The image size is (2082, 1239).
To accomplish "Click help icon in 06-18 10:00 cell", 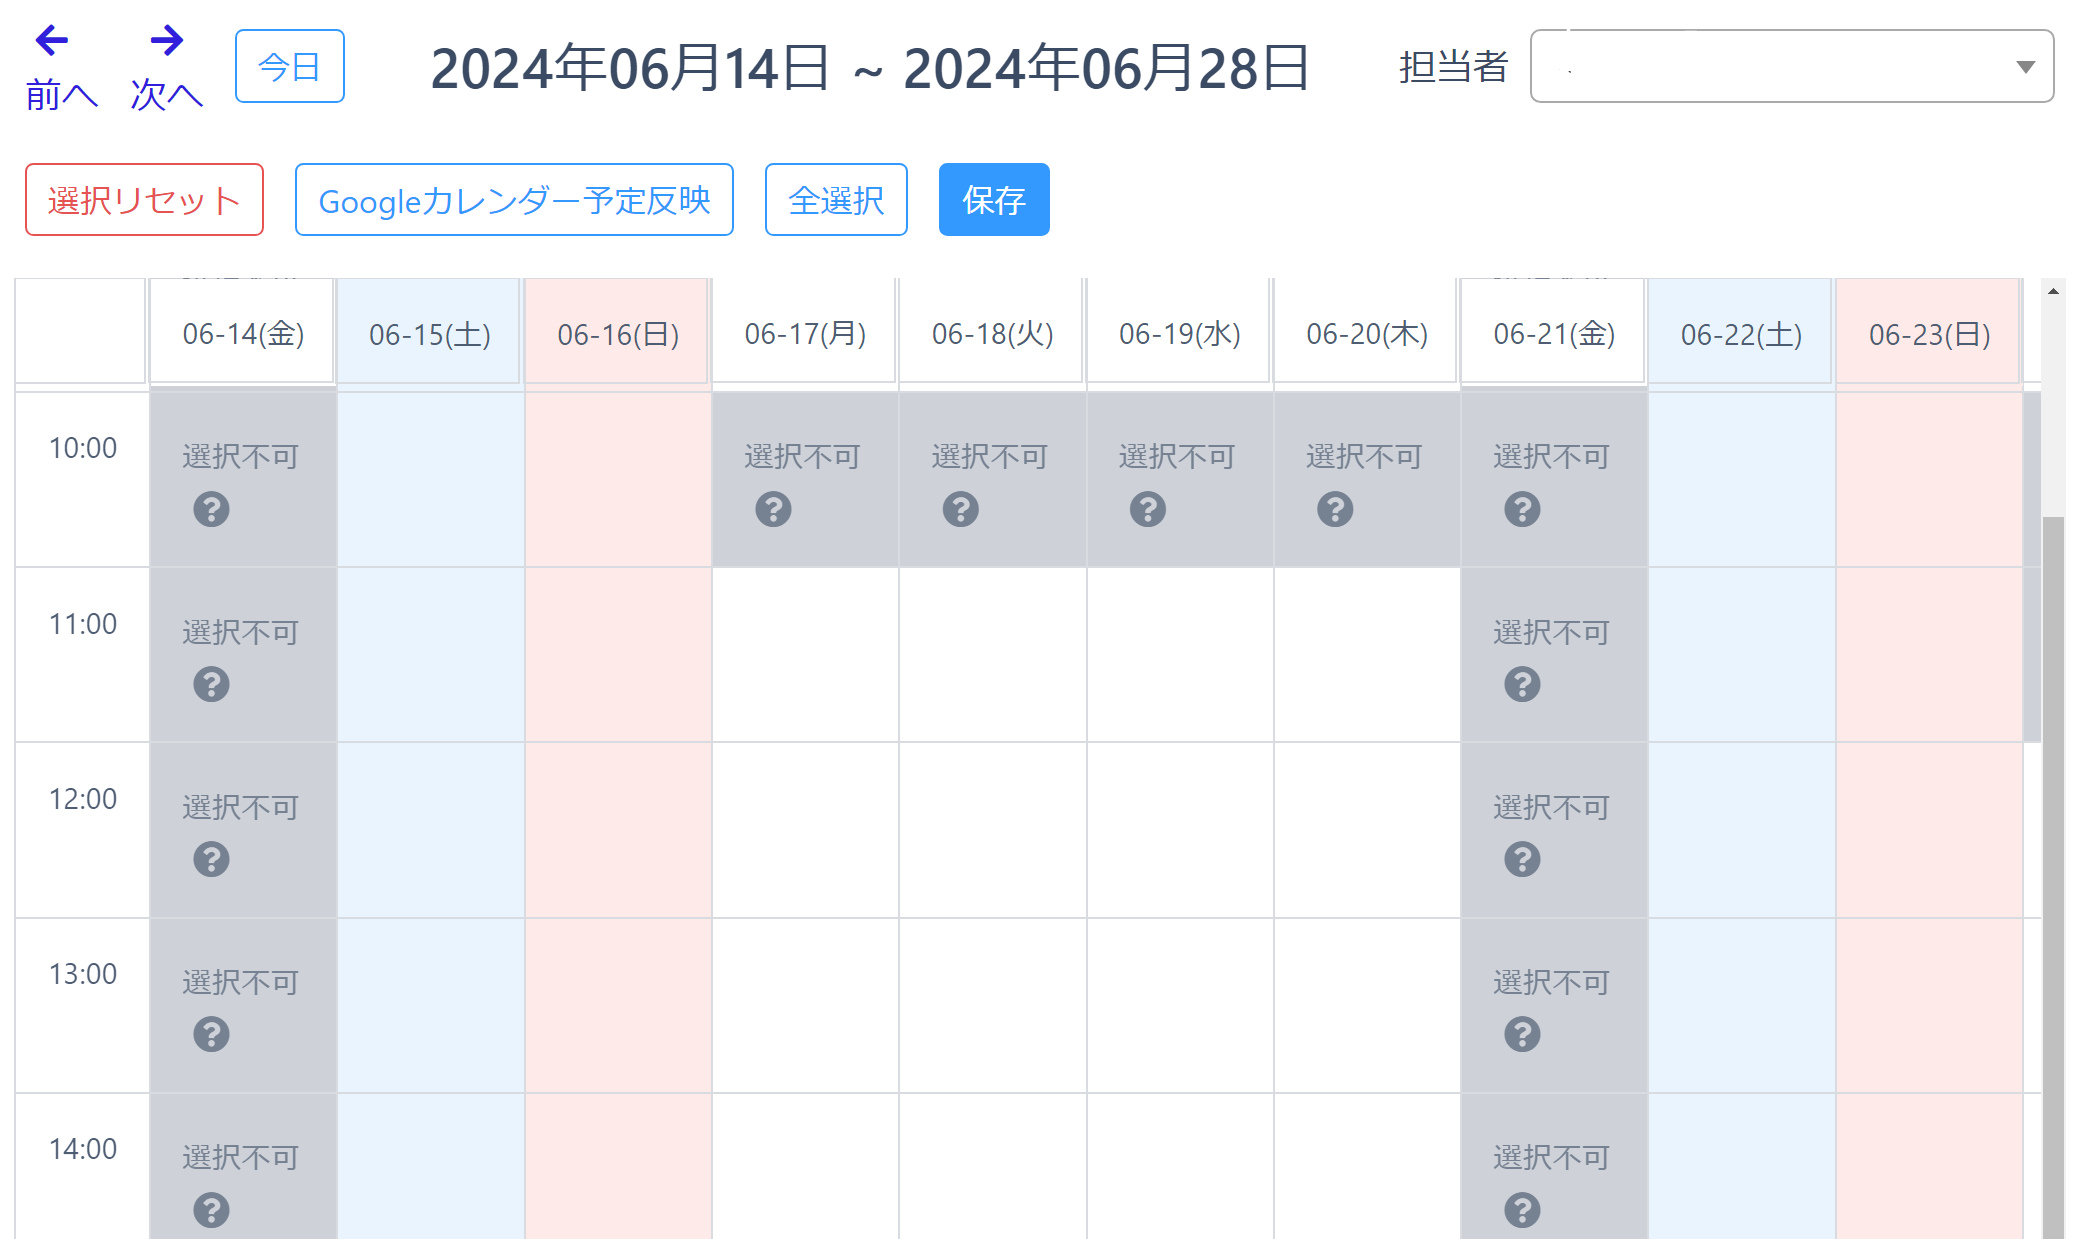I will (960, 509).
